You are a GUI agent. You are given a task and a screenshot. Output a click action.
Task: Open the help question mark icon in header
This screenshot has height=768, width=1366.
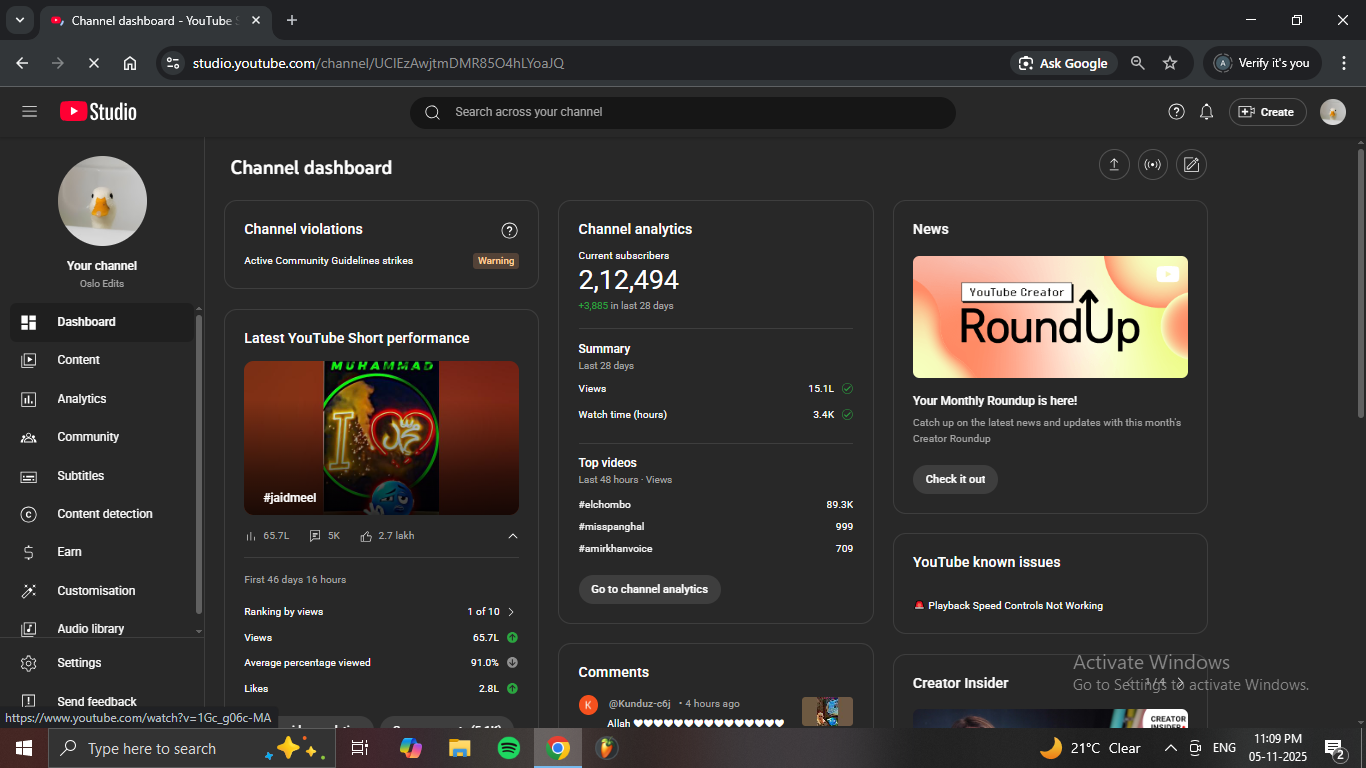[x=1176, y=112]
